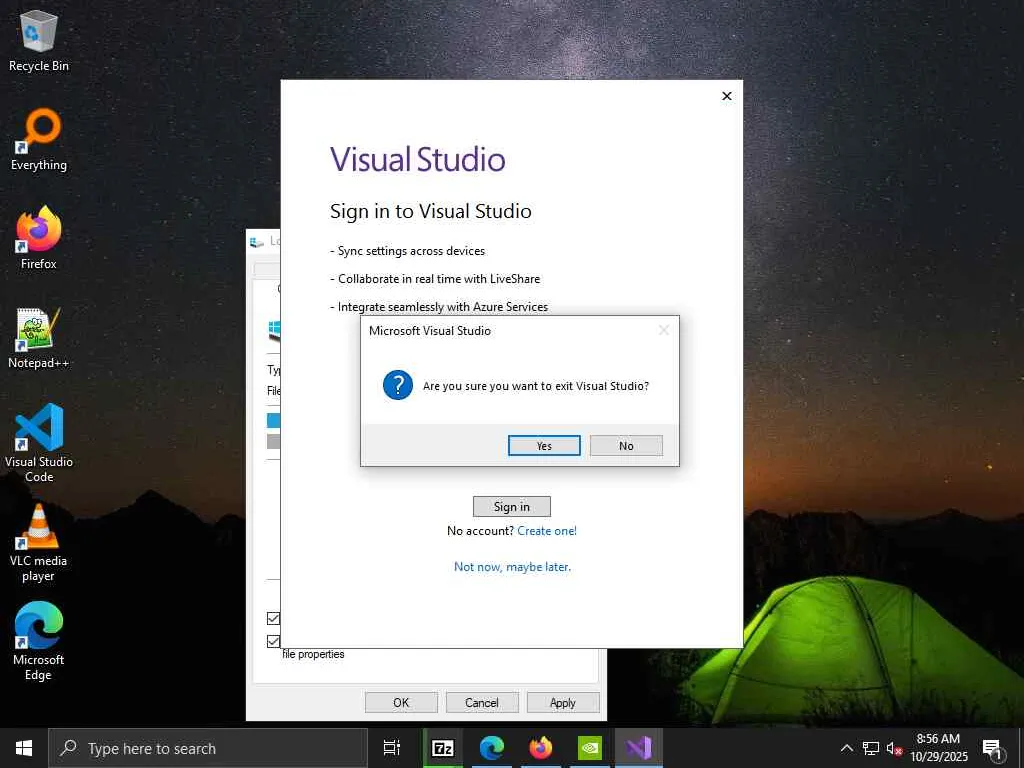Toggle the upper checkbox in properties window
The height and width of the screenshot is (768, 1024).
[x=273, y=618]
